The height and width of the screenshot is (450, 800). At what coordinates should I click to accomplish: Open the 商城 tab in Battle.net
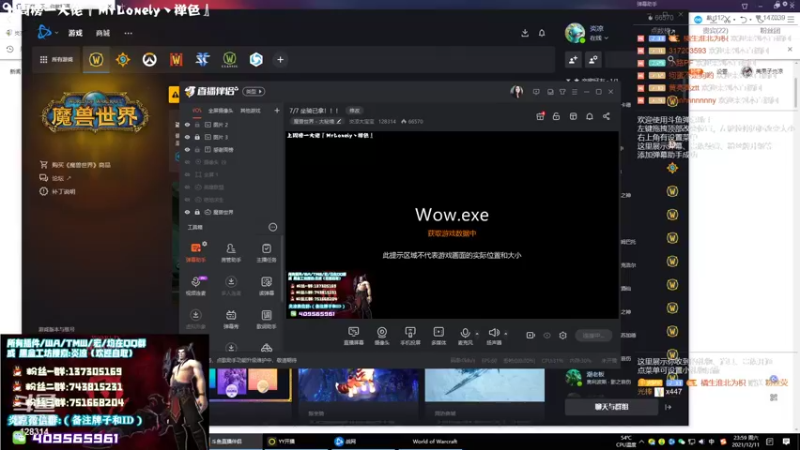(103, 33)
